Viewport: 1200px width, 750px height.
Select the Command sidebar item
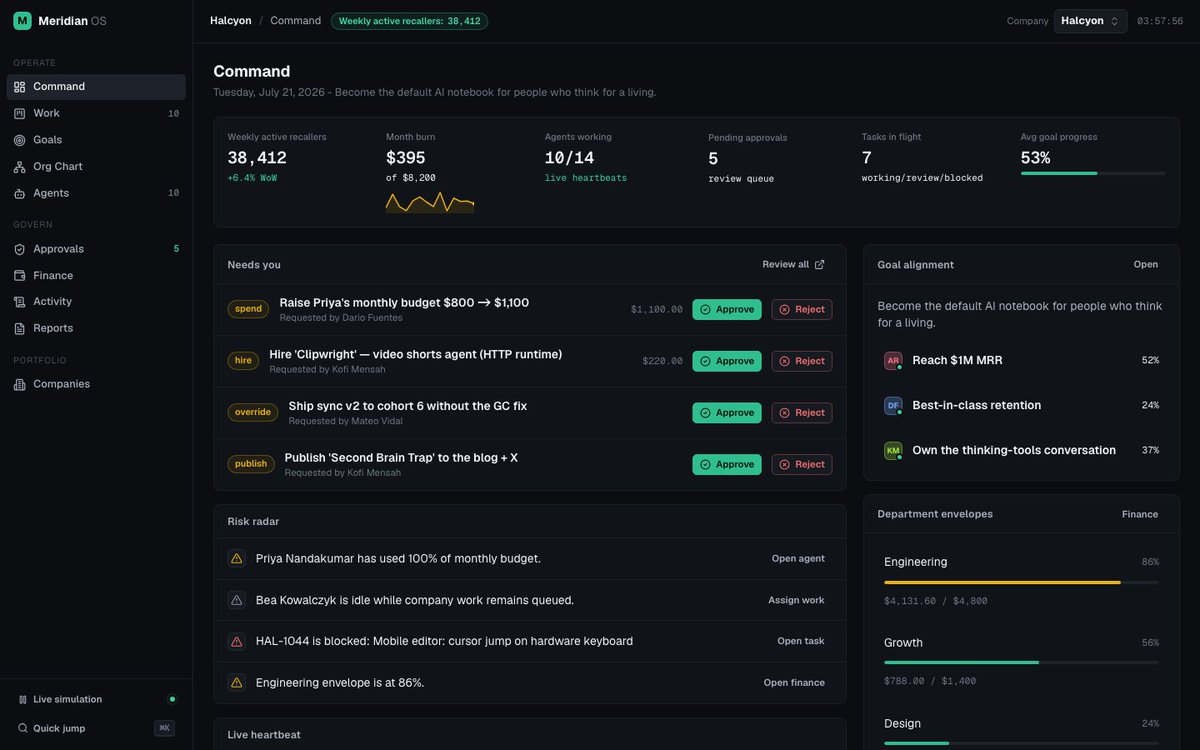(x=96, y=87)
